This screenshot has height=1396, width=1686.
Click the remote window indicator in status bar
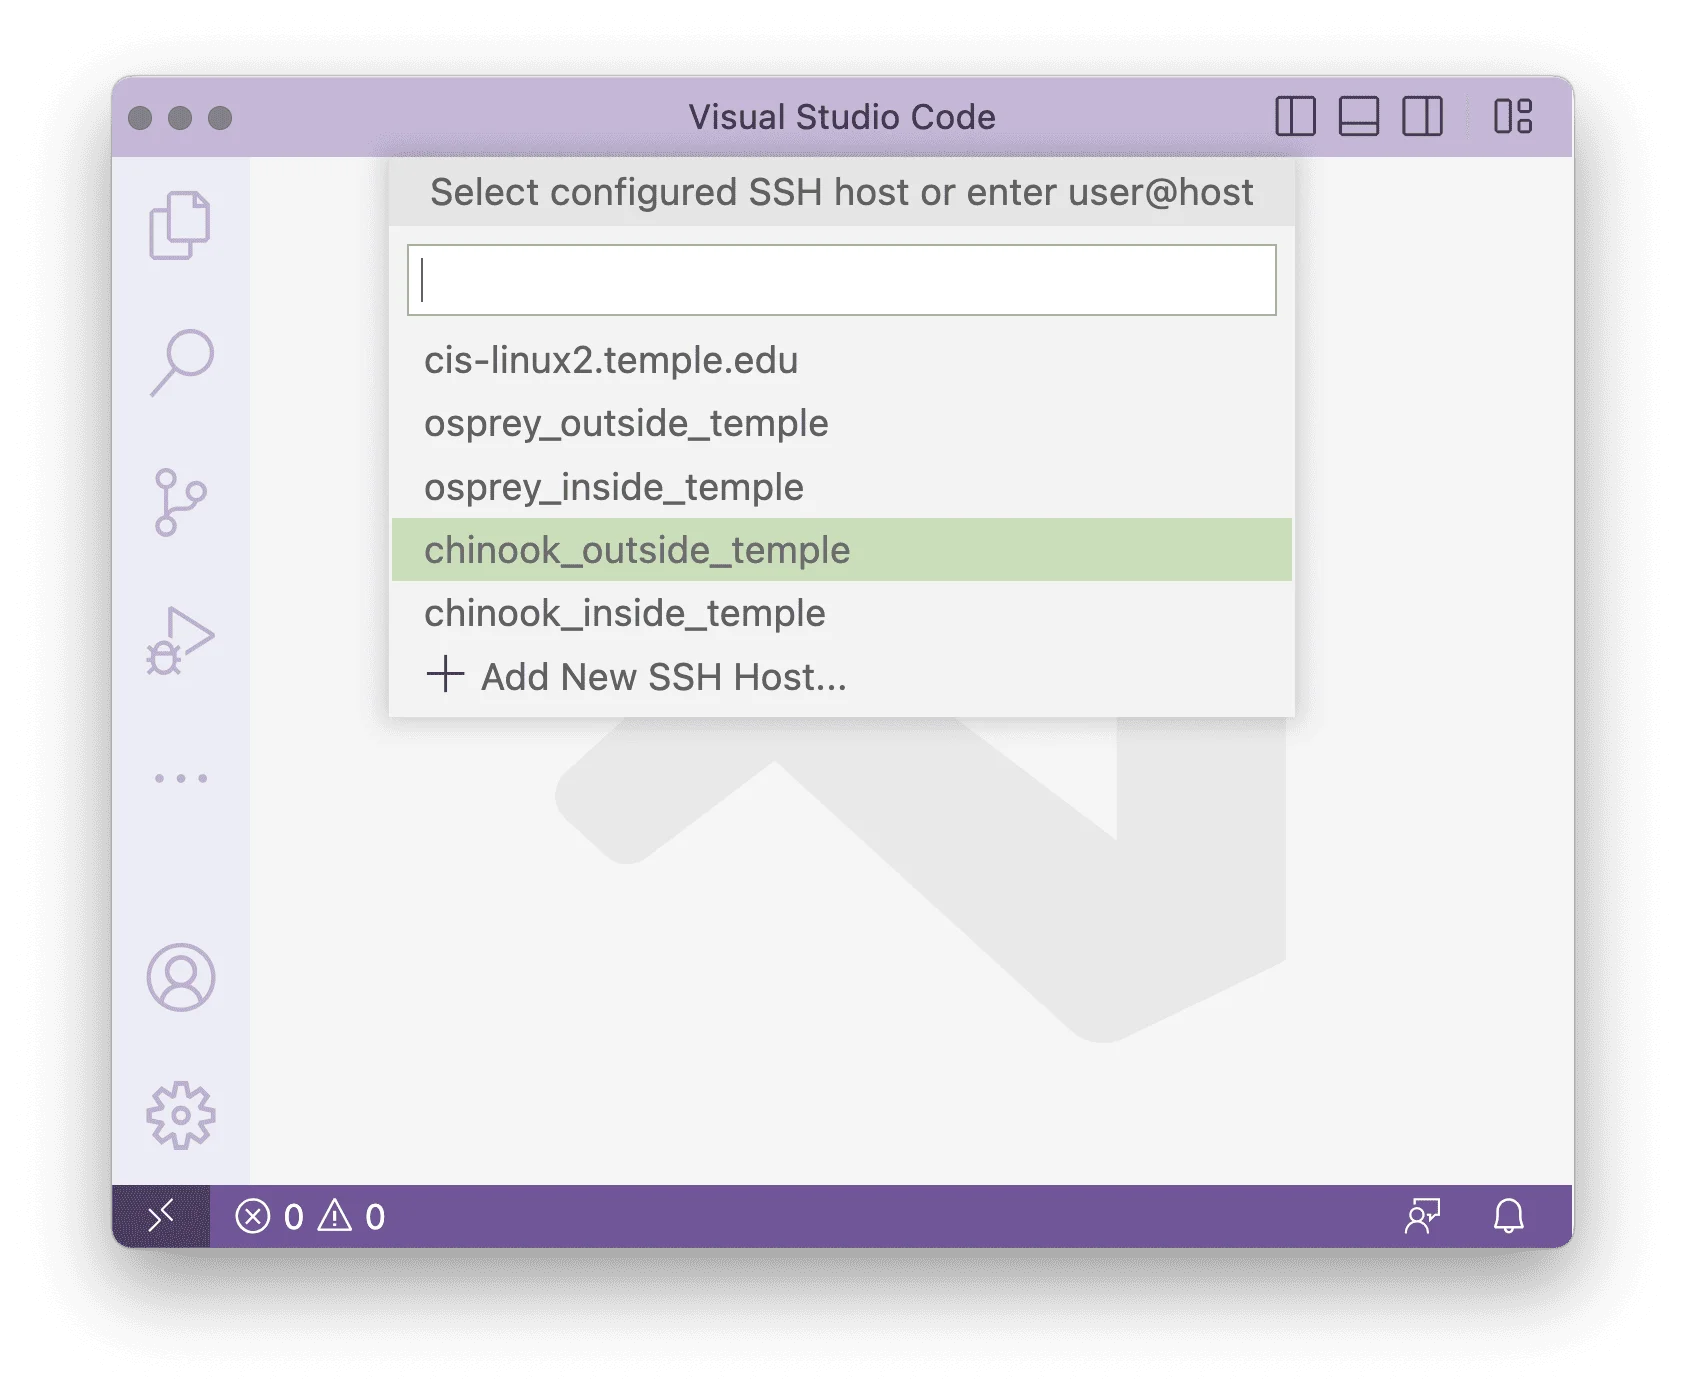point(161,1216)
